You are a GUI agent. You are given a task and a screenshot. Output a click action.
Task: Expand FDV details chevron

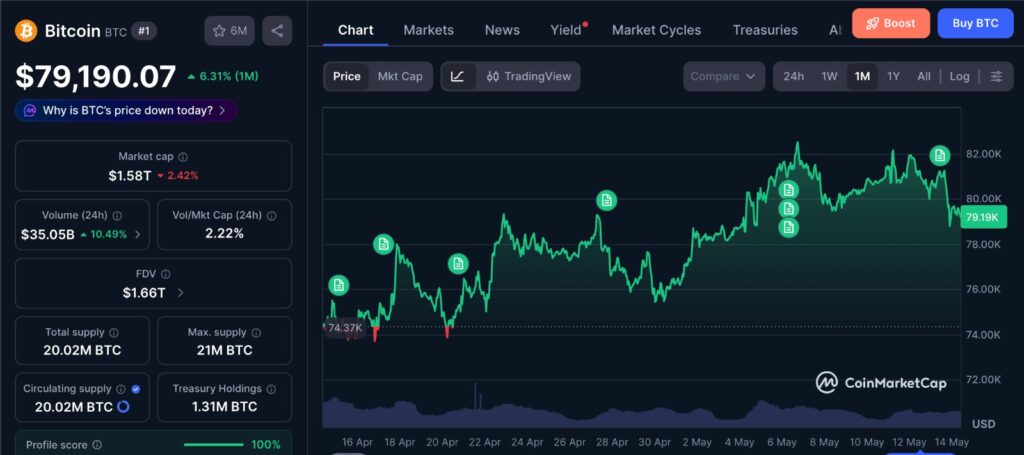click(x=180, y=293)
